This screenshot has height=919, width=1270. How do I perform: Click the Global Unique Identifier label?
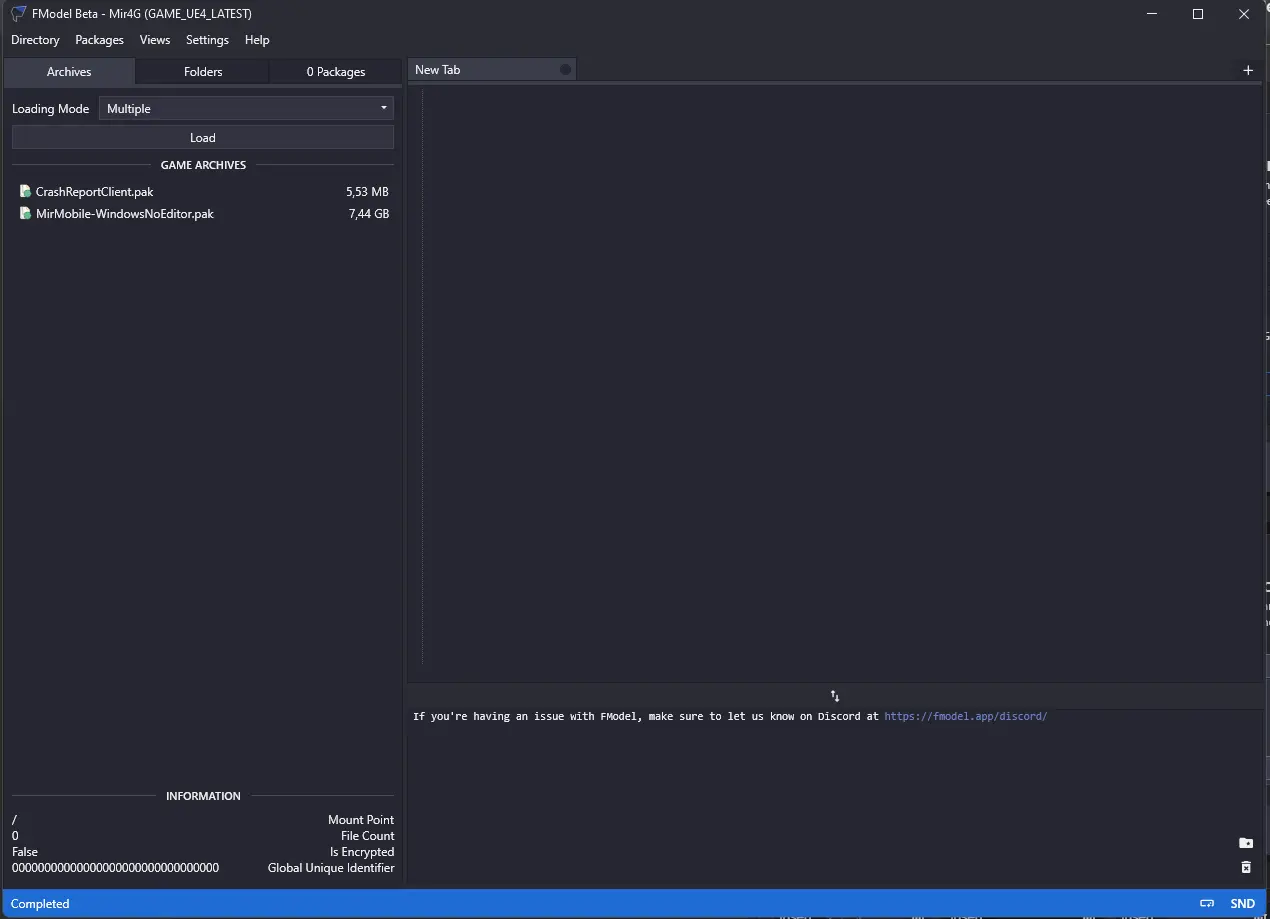click(x=331, y=868)
